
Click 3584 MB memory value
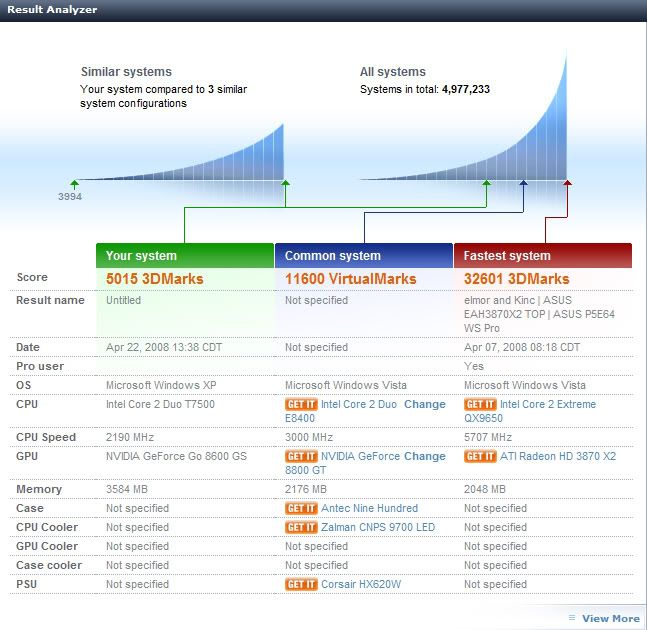127,489
